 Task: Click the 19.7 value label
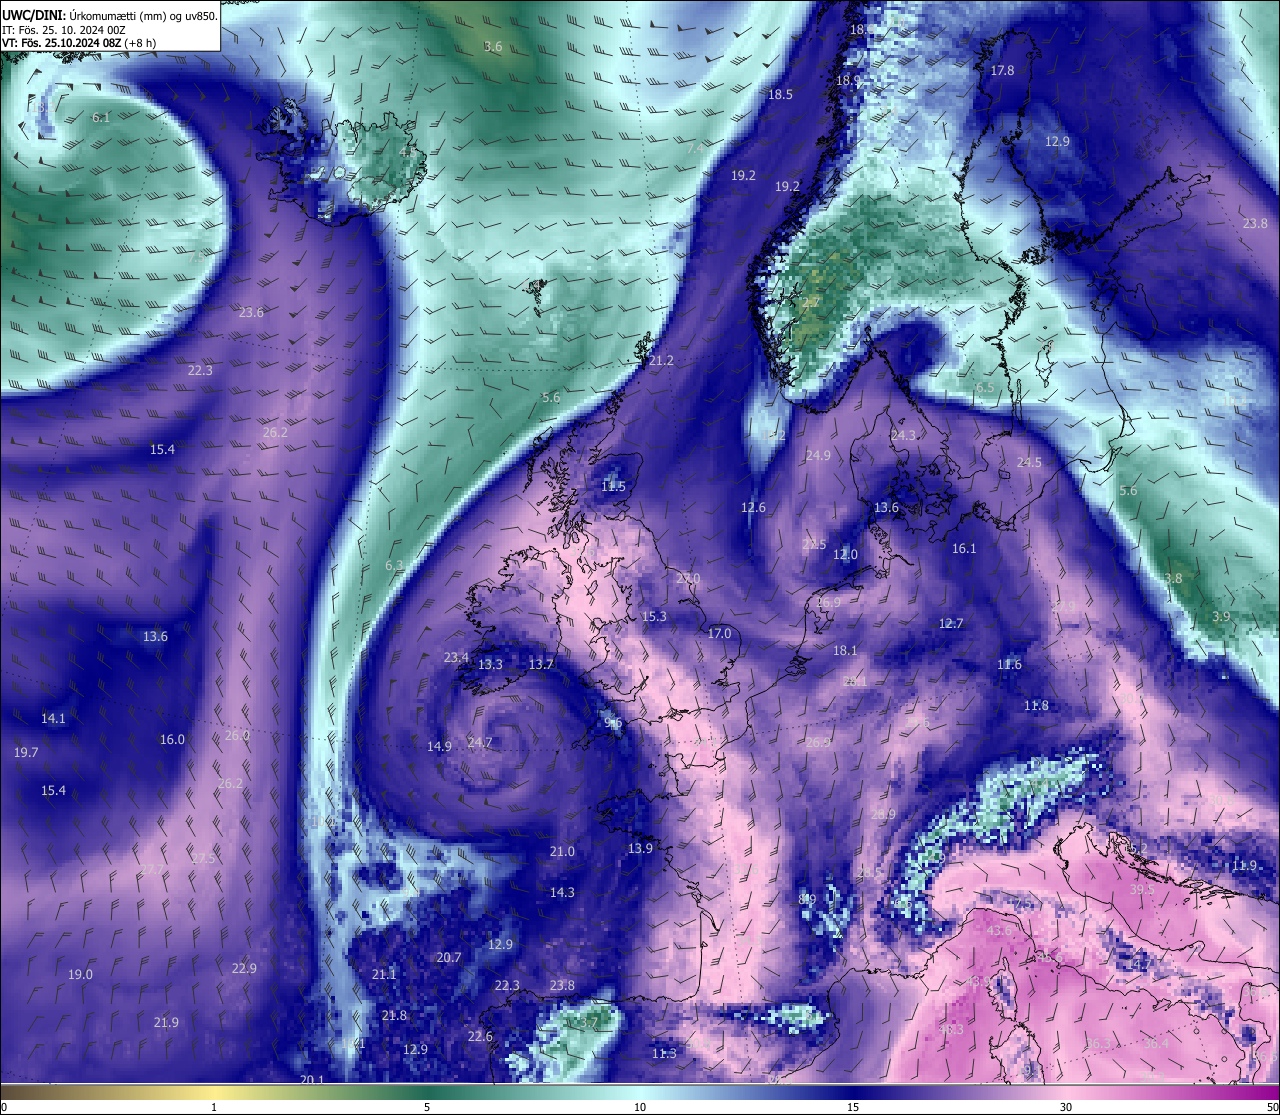tap(26, 753)
